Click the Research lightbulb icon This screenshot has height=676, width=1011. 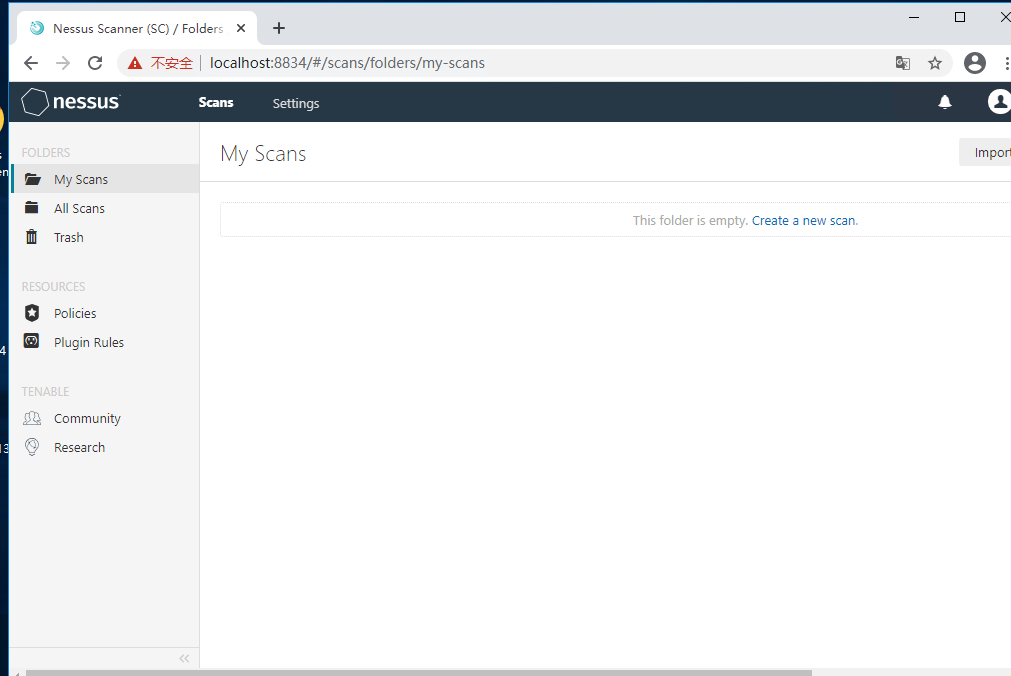tap(32, 447)
